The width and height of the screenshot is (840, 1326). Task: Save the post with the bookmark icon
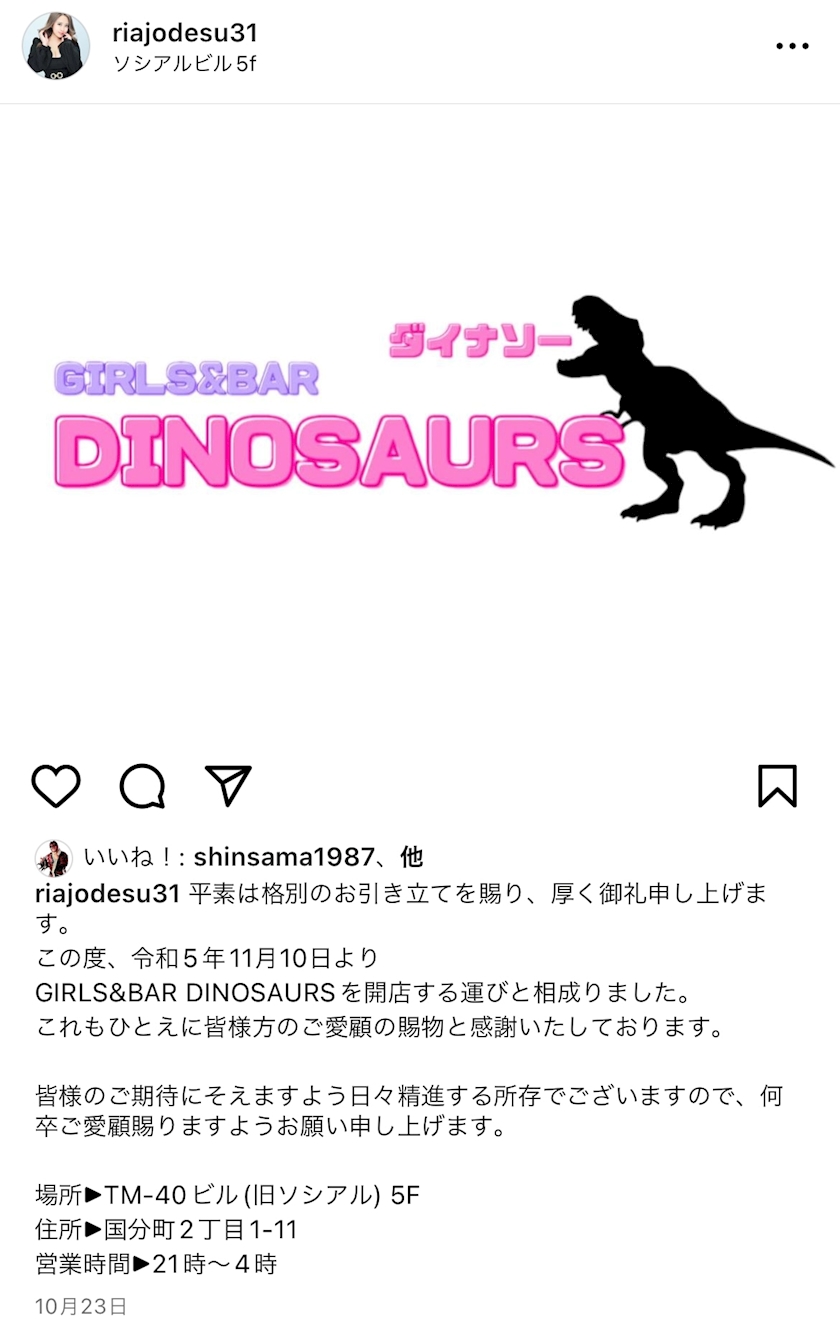(777, 786)
